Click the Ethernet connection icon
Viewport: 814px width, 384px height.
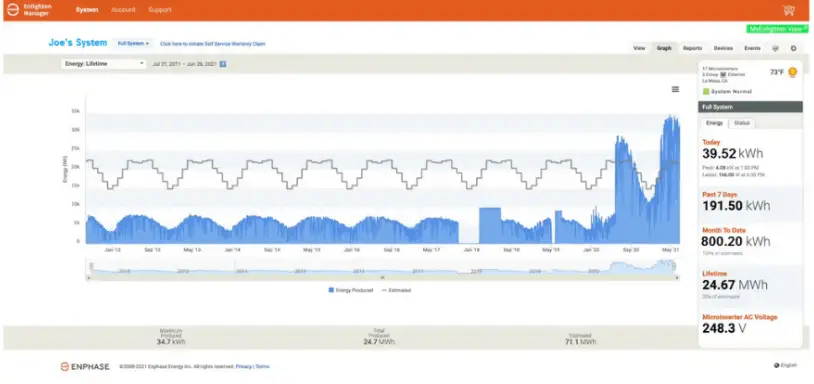pos(723,75)
